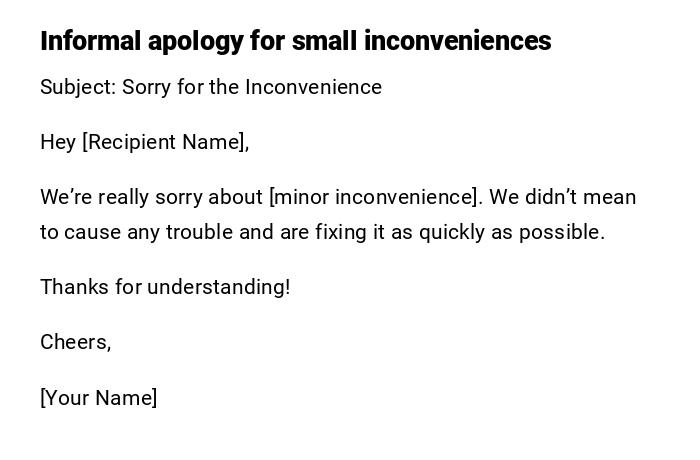This screenshot has width=700, height=460.
Task: Click the word 'about' in body text
Action: point(235,197)
